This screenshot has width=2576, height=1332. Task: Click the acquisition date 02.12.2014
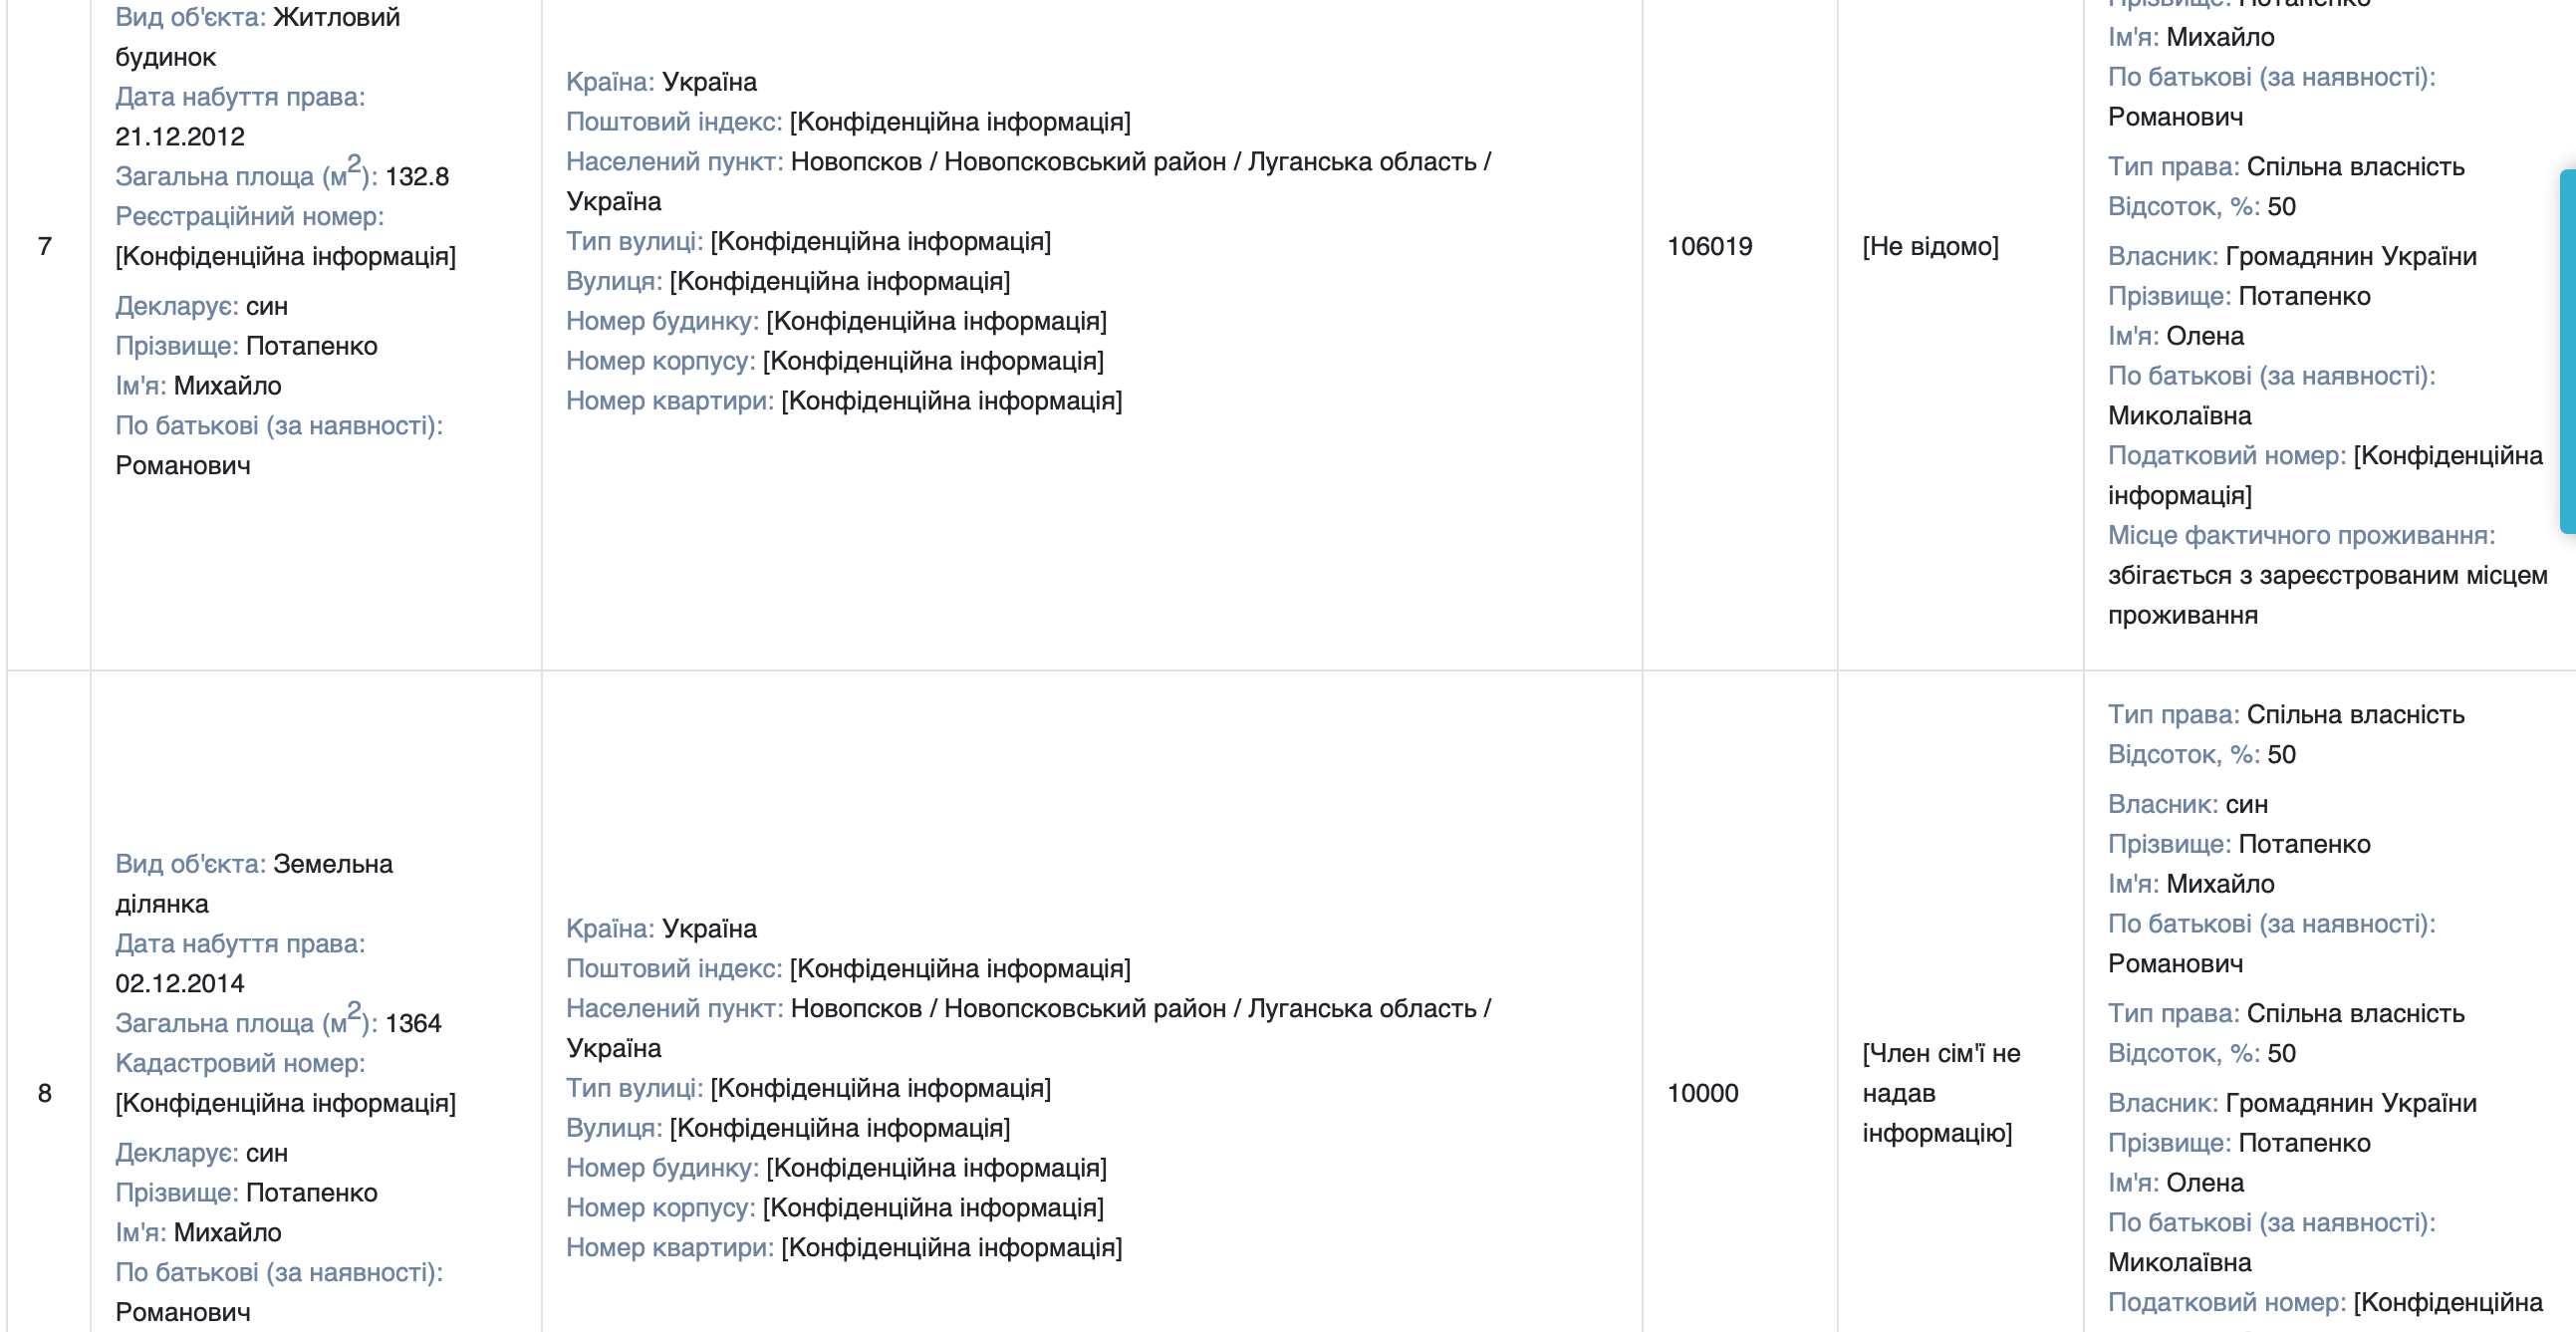pyautogui.click(x=180, y=984)
